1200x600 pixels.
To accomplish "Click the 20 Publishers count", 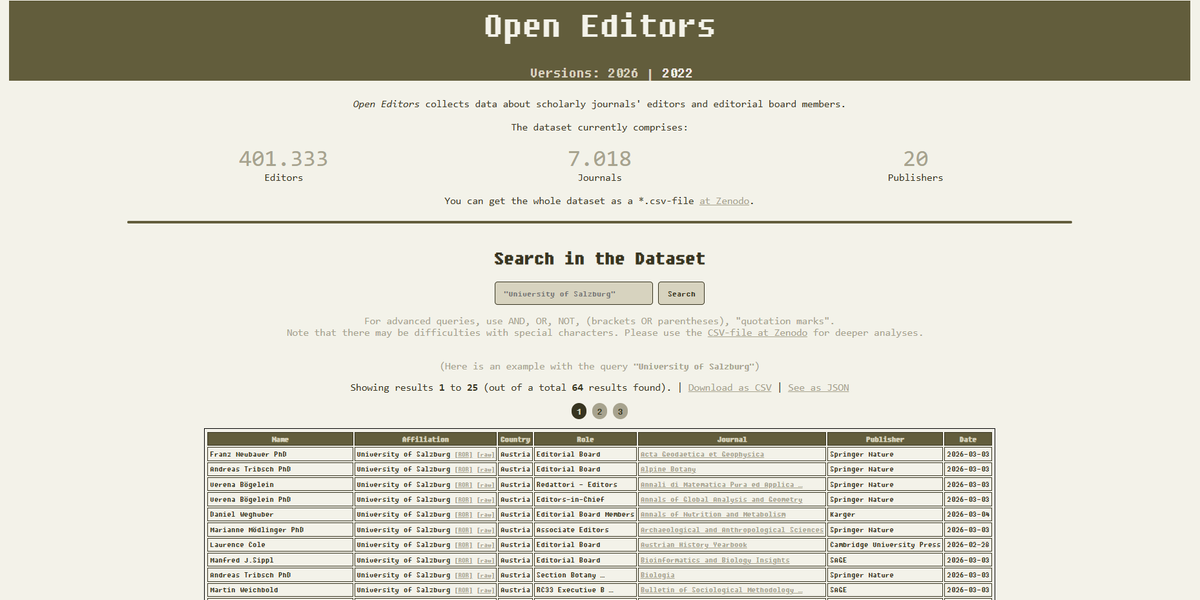I will (915, 158).
